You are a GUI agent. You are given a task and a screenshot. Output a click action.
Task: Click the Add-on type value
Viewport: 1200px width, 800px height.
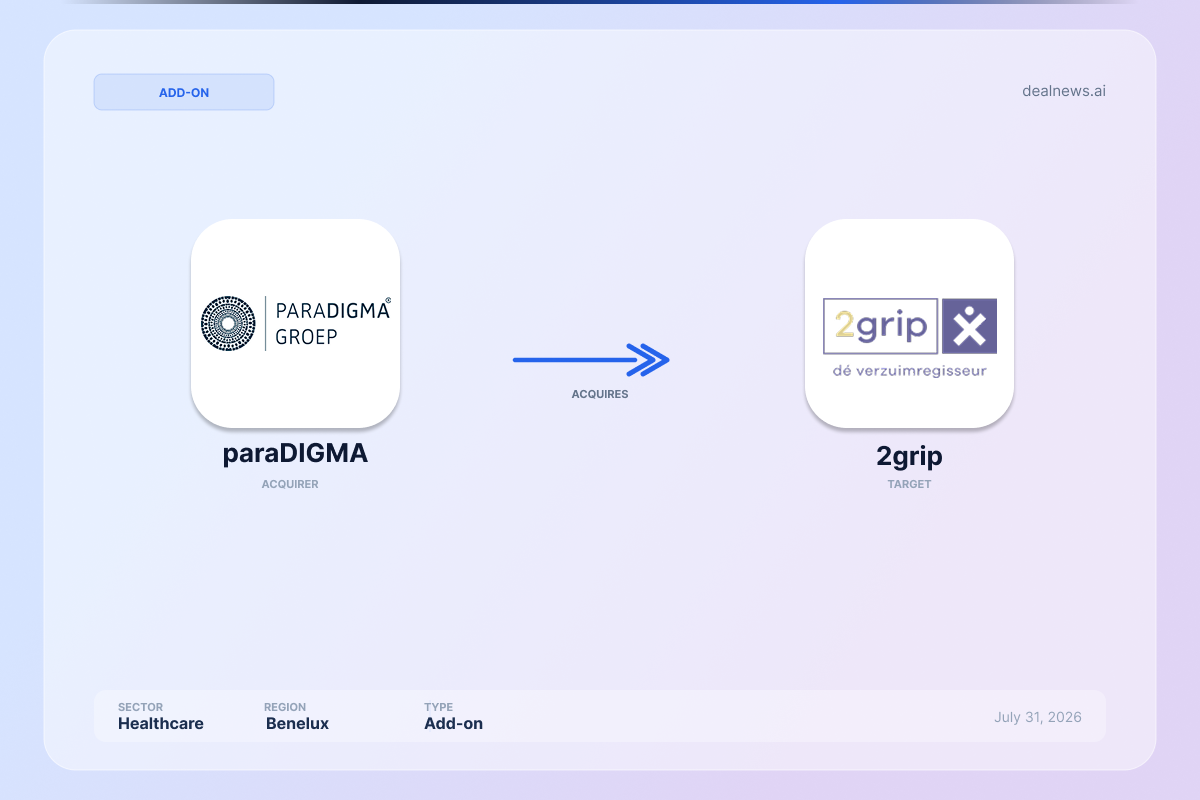[453, 723]
